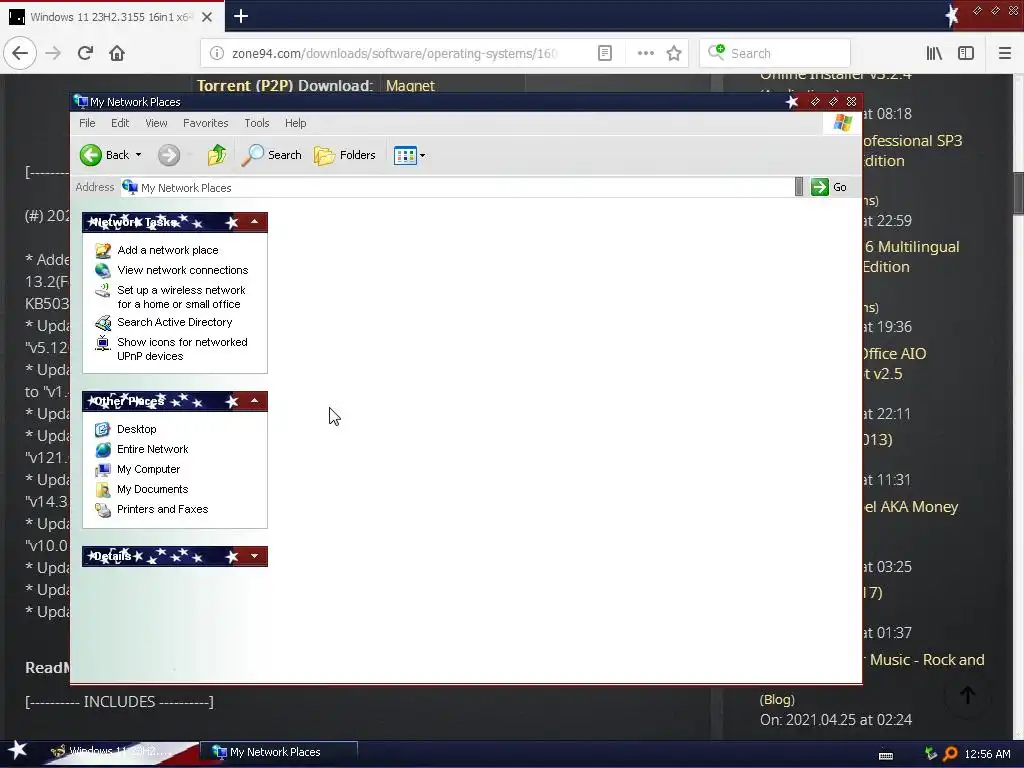Expand the Details panel
The width and height of the screenshot is (1024, 768).
255,556
